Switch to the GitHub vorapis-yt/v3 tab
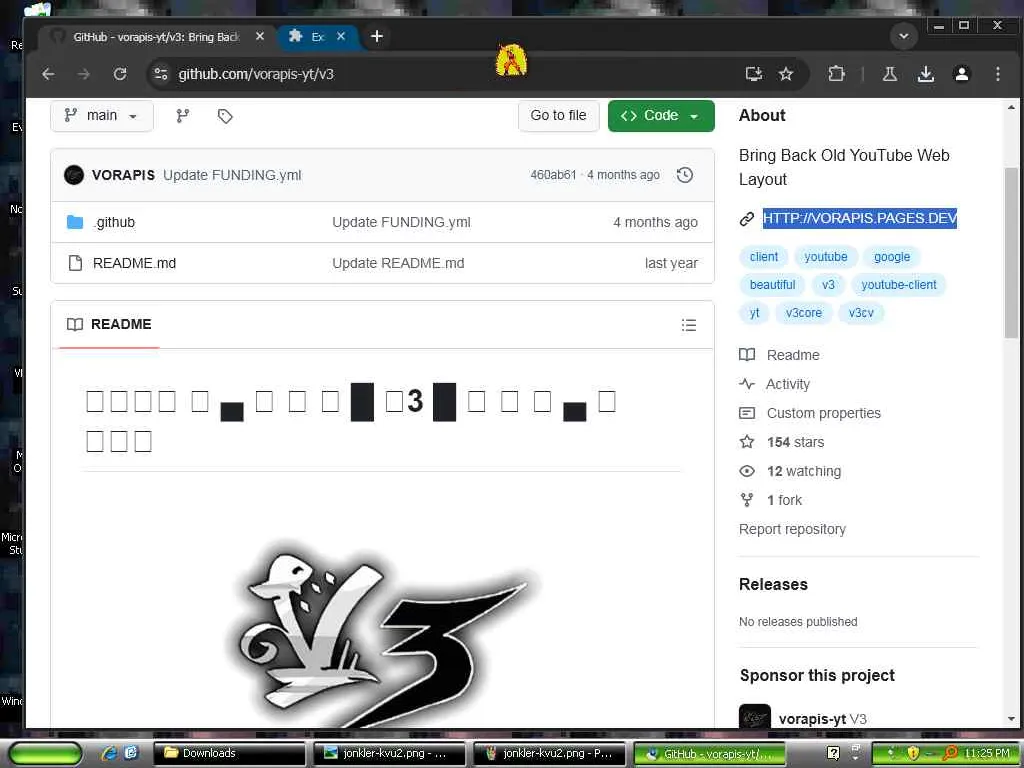 point(157,37)
